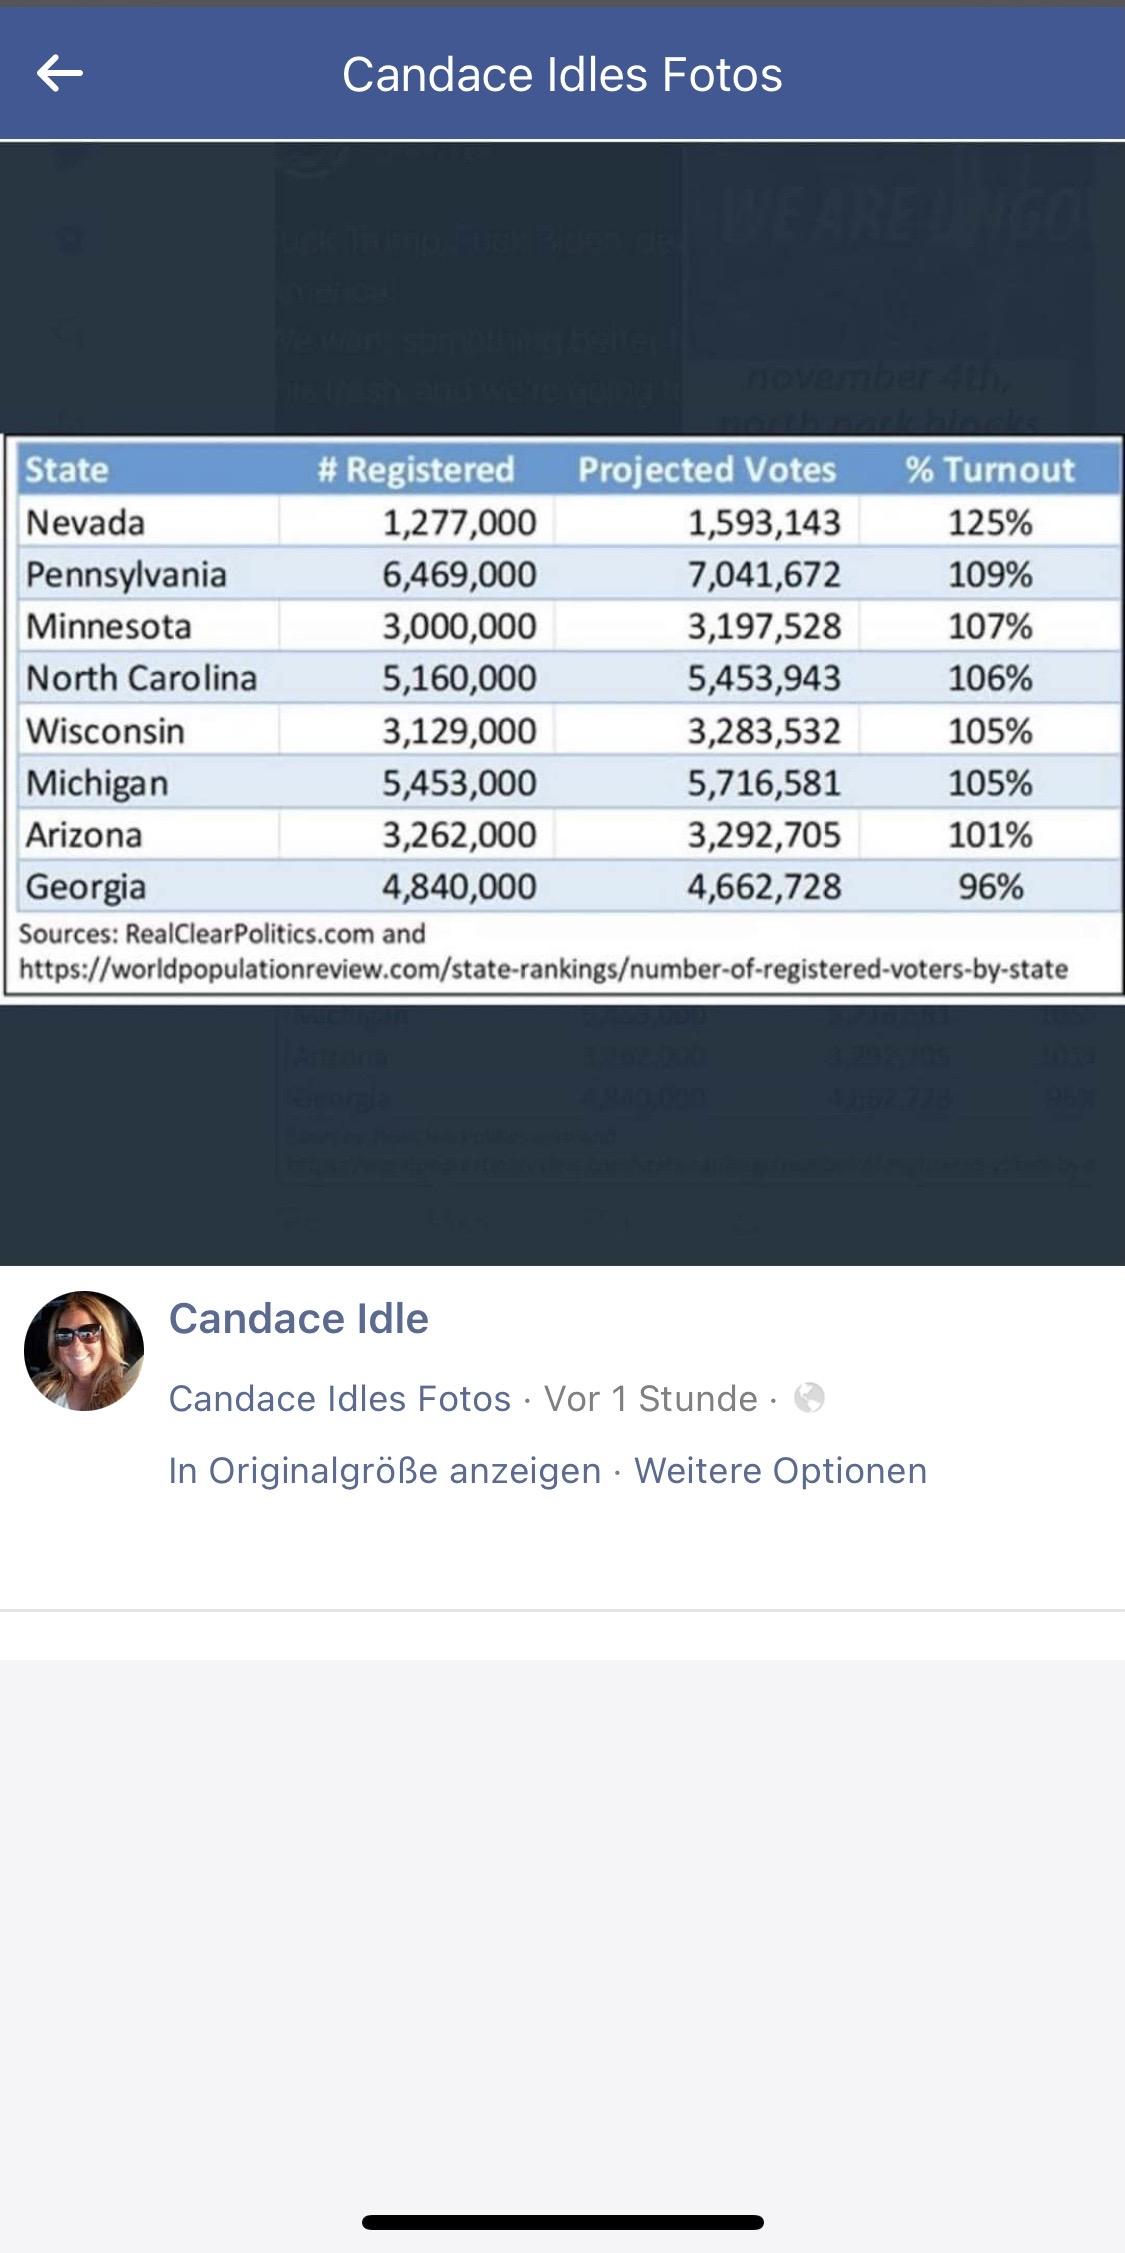Tap the back arrow in header
This screenshot has width=1125, height=2253.
coord(60,74)
